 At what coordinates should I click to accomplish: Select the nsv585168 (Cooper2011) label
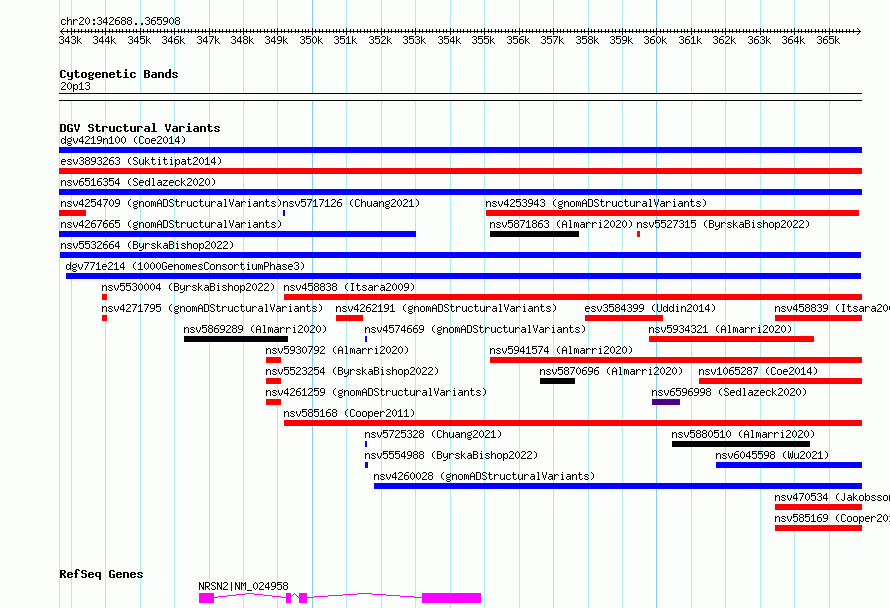pos(349,413)
